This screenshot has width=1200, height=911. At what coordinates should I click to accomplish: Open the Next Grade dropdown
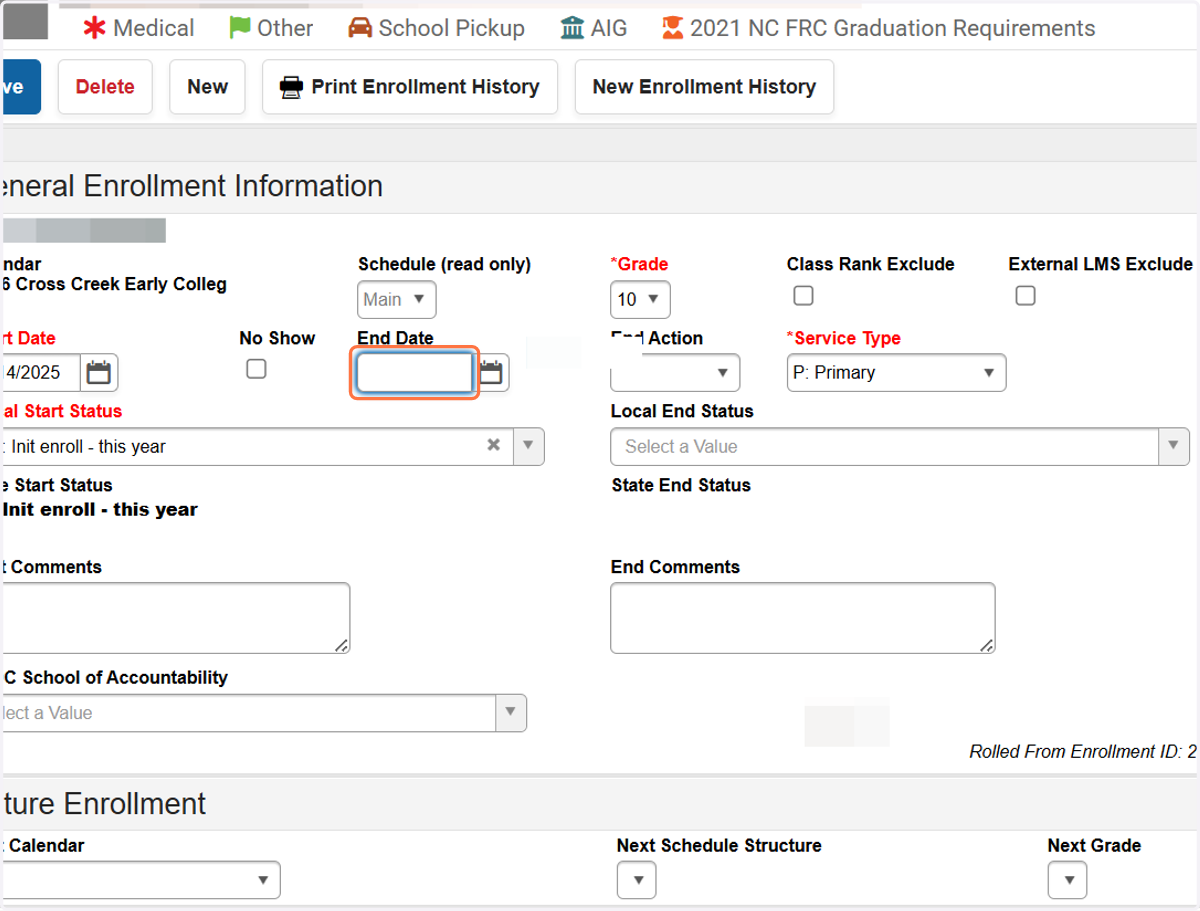(x=1068, y=880)
